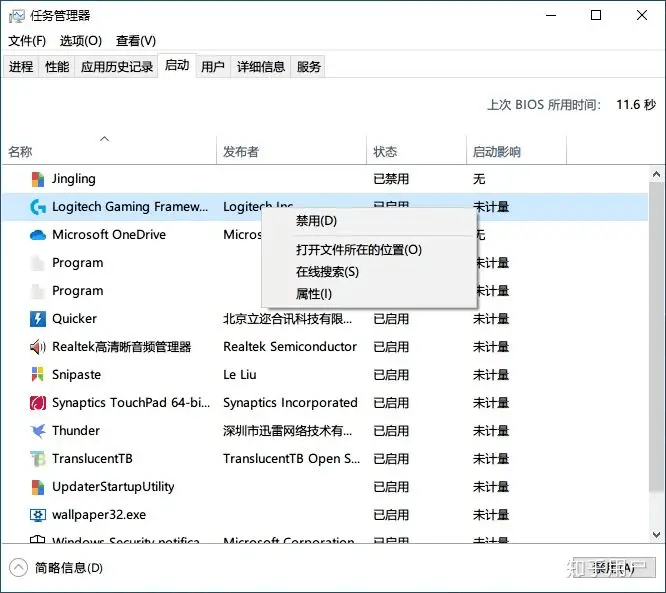The image size is (666, 593).
Task: Select the 启动 tab
Action: click(177, 65)
